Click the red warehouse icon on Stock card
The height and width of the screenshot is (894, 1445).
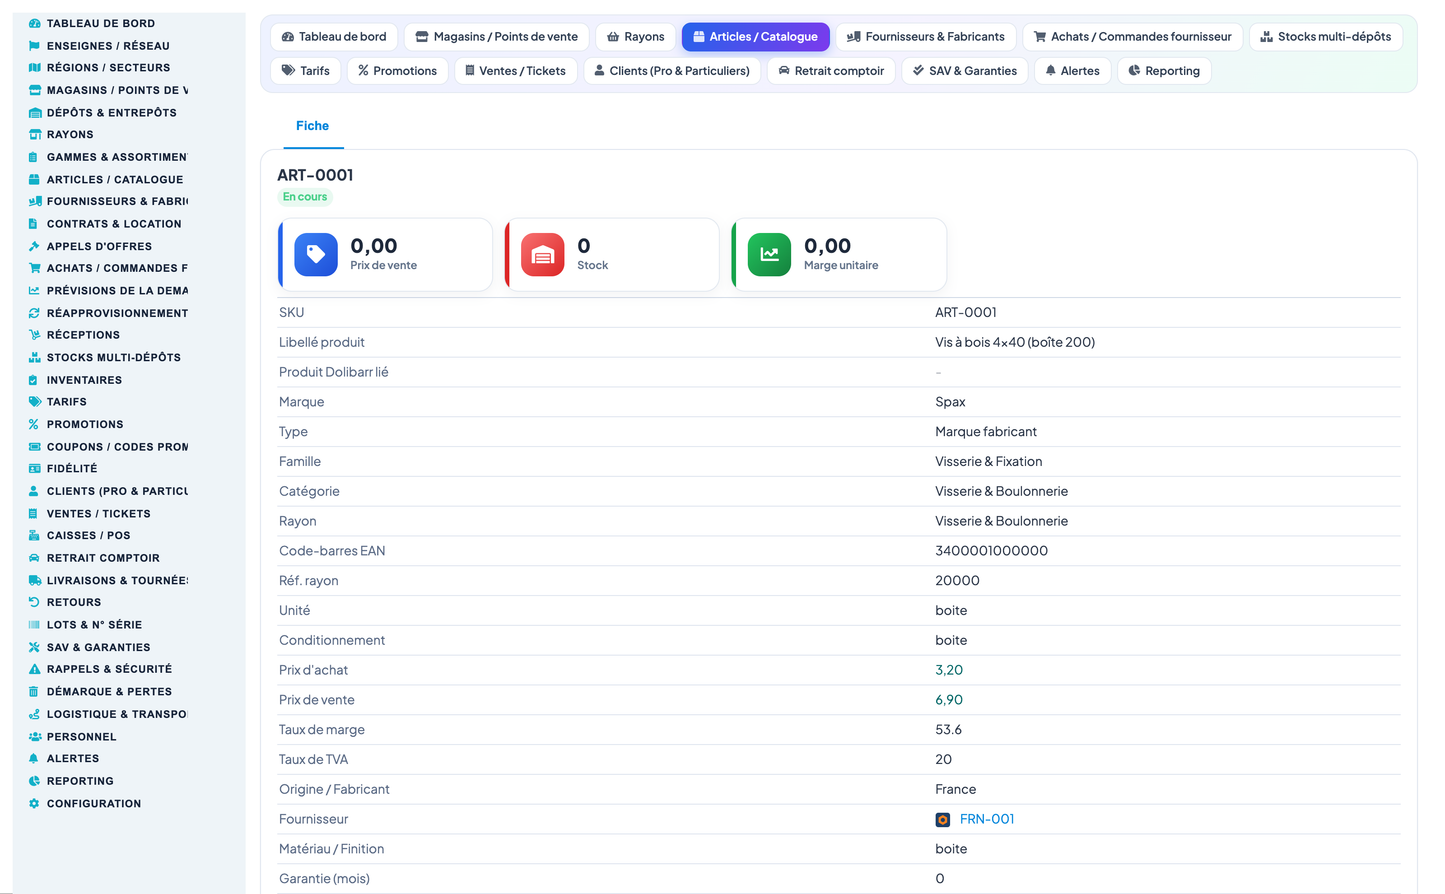[x=543, y=255]
